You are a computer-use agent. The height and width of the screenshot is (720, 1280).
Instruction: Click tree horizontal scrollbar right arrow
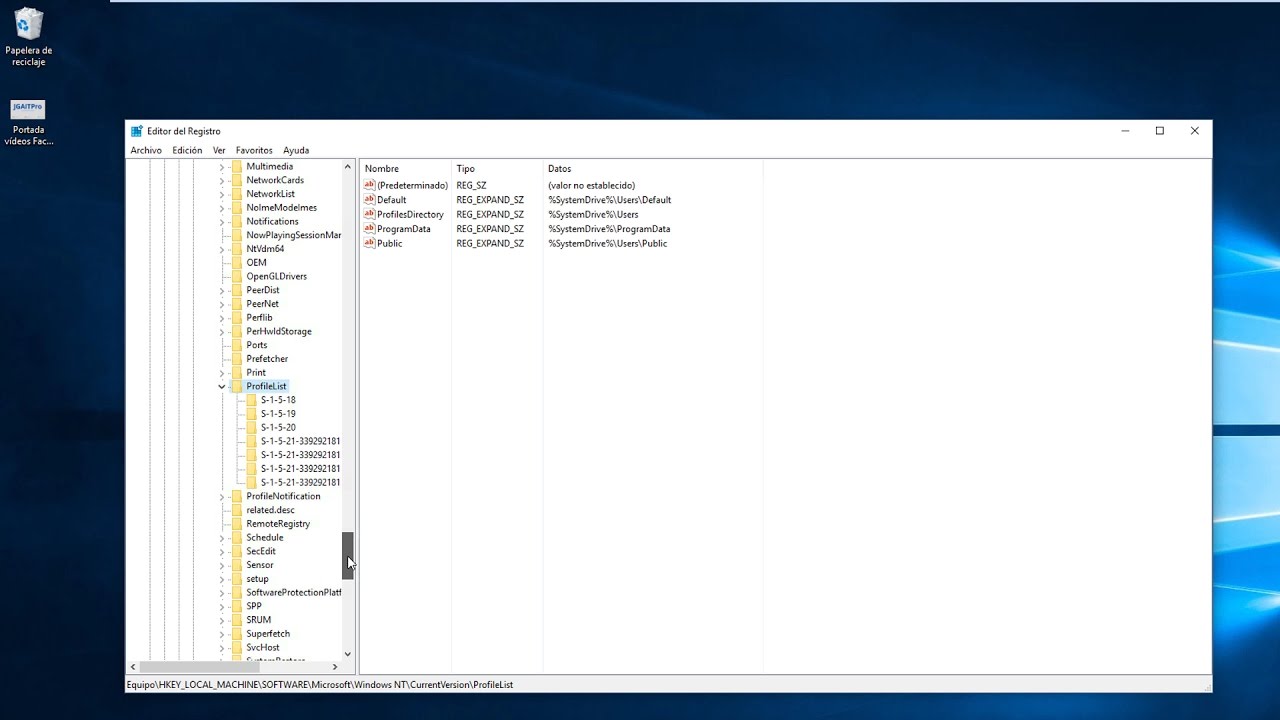pyautogui.click(x=335, y=666)
